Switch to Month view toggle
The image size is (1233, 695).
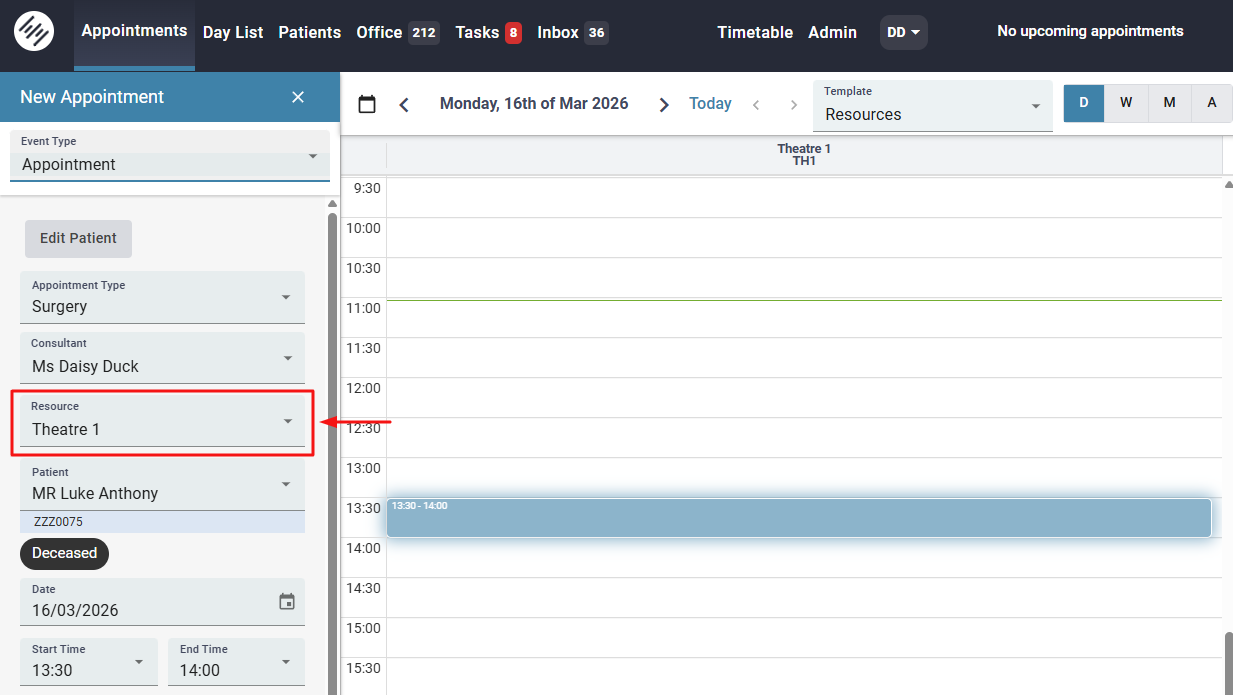[1169, 103]
